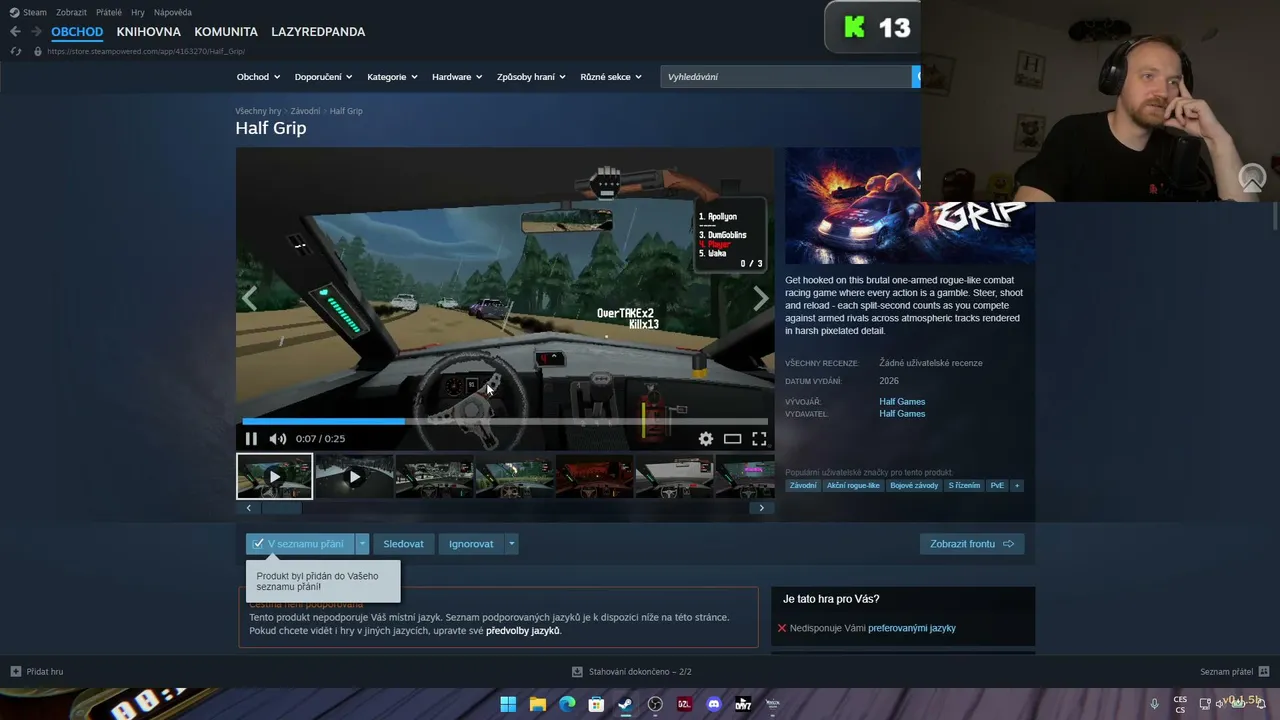The image size is (1280, 720).
Task: Expand wishlist options dropdown arrow
Action: [362, 544]
